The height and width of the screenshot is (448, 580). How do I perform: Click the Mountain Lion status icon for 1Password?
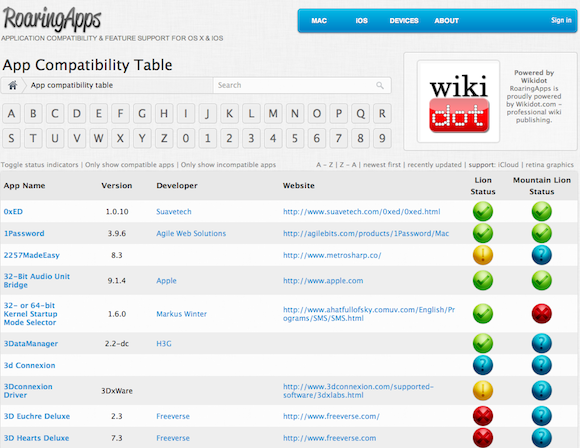(542, 233)
